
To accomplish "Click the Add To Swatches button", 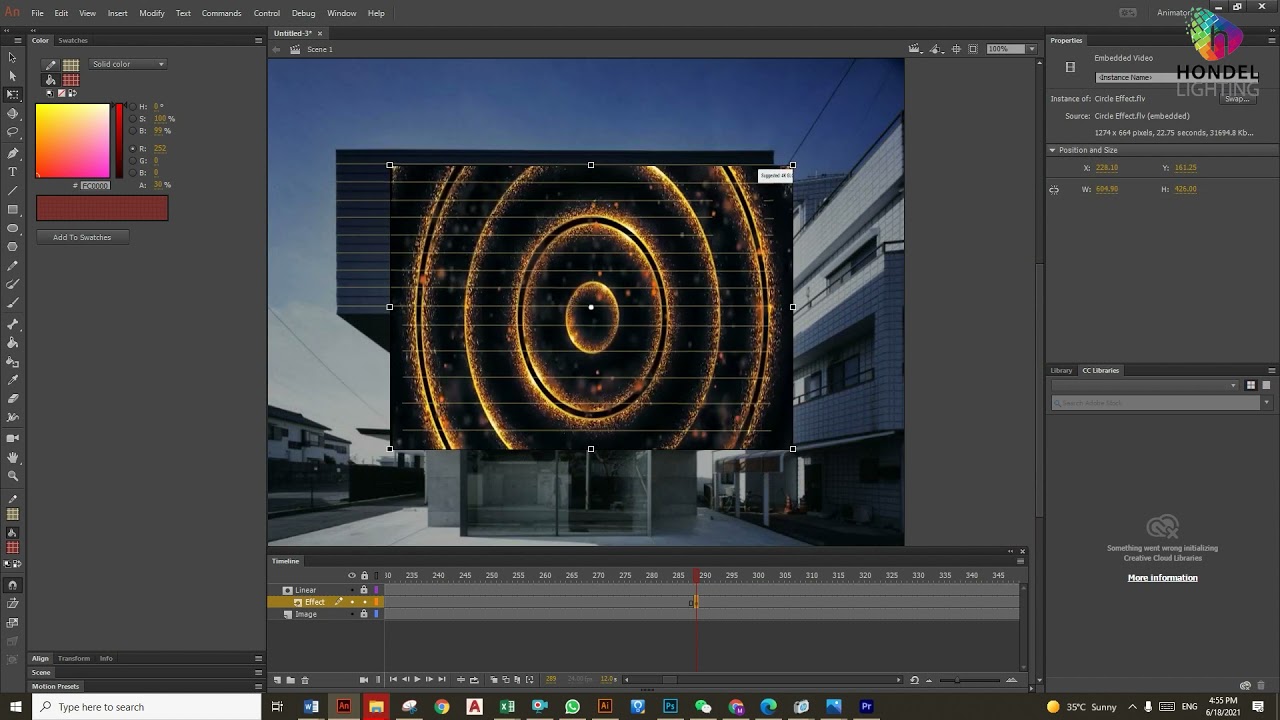I will pos(82,238).
